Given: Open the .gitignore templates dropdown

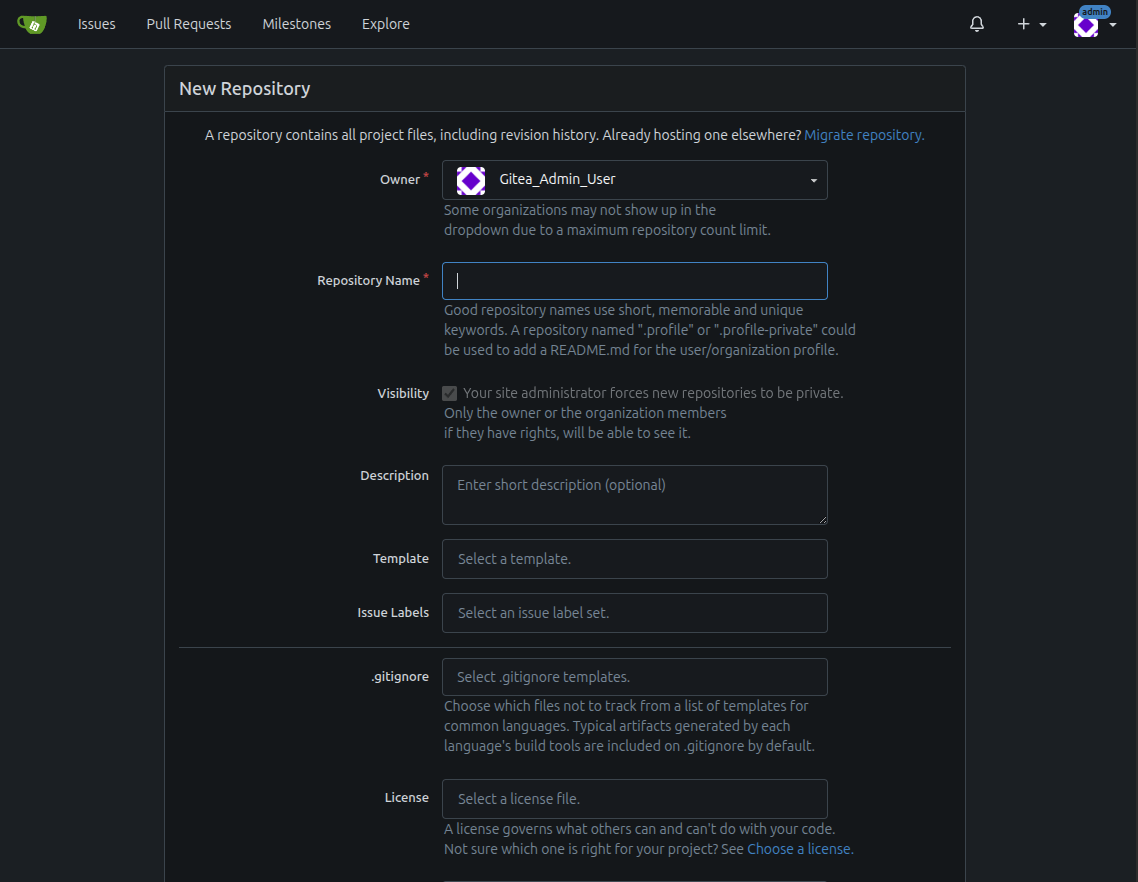Looking at the screenshot, I should [634, 677].
